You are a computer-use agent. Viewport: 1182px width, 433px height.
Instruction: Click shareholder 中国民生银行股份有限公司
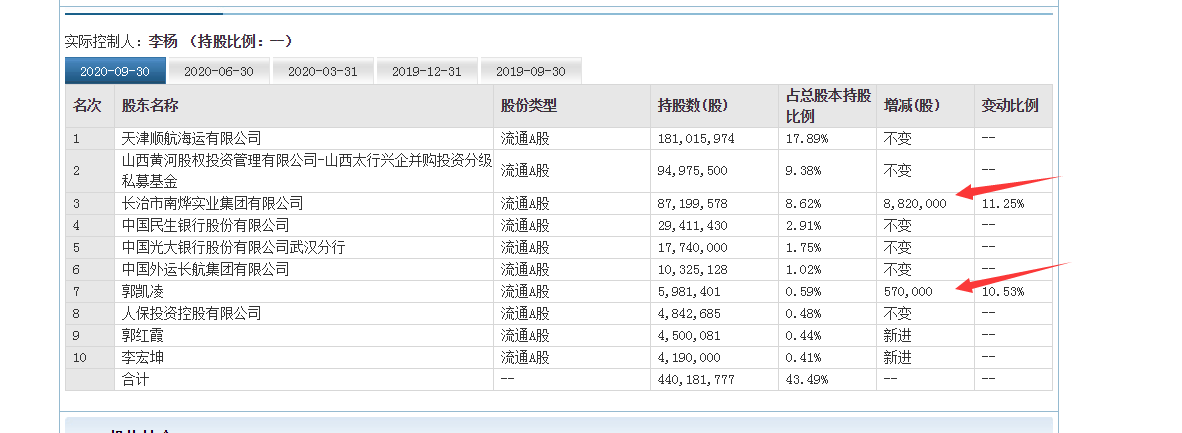click(205, 226)
